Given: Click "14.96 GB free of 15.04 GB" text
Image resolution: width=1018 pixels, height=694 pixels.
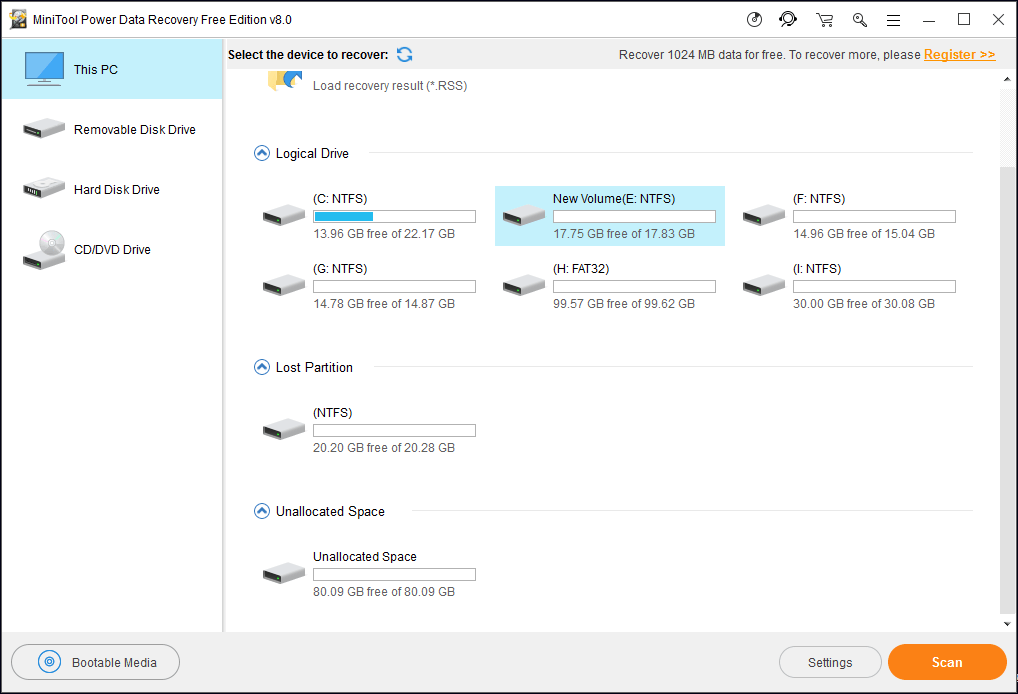Looking at the screenshot, I should [x=863, y=234].
